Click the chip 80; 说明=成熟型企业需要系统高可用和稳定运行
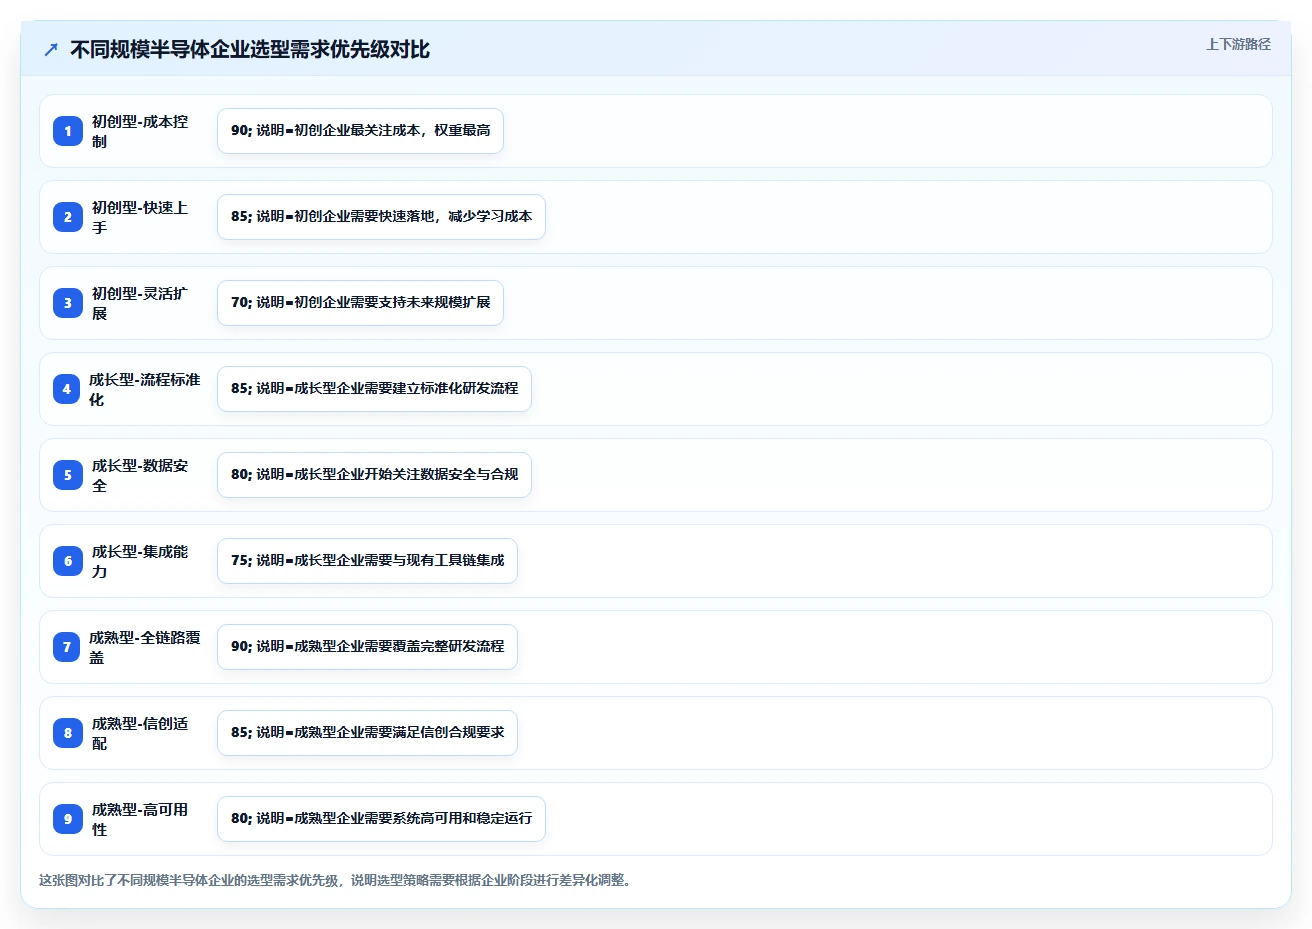Viewport: 1312px width, 929px height. (x=381, y=819)
